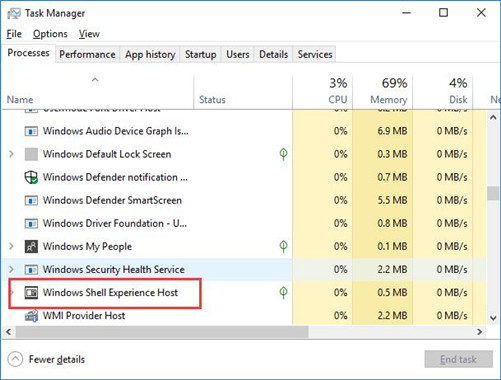Switch to the Startup tab
This screenshot has width=501, height=380.
click(200, 54)
